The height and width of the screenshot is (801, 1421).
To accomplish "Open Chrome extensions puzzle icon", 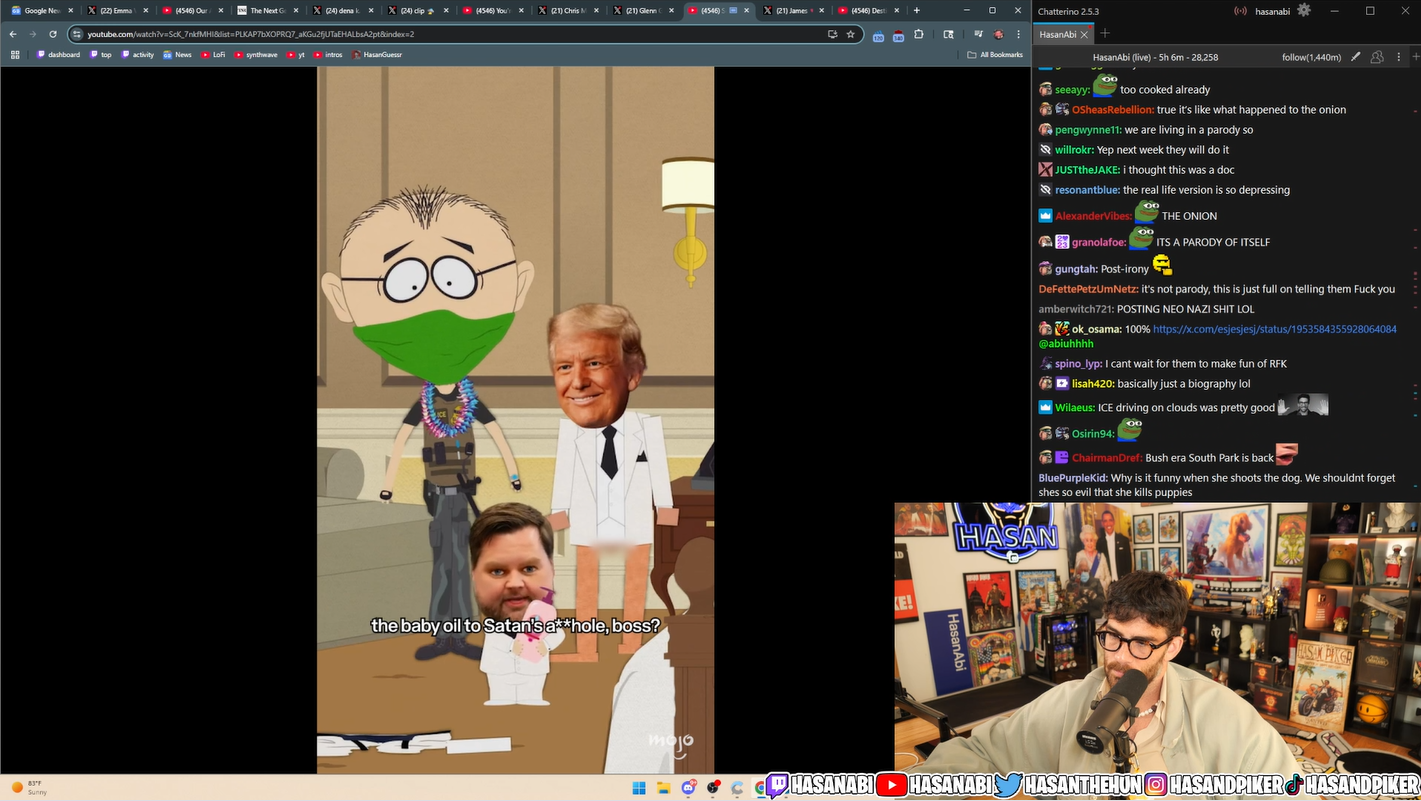I will [x=919, y=34].
